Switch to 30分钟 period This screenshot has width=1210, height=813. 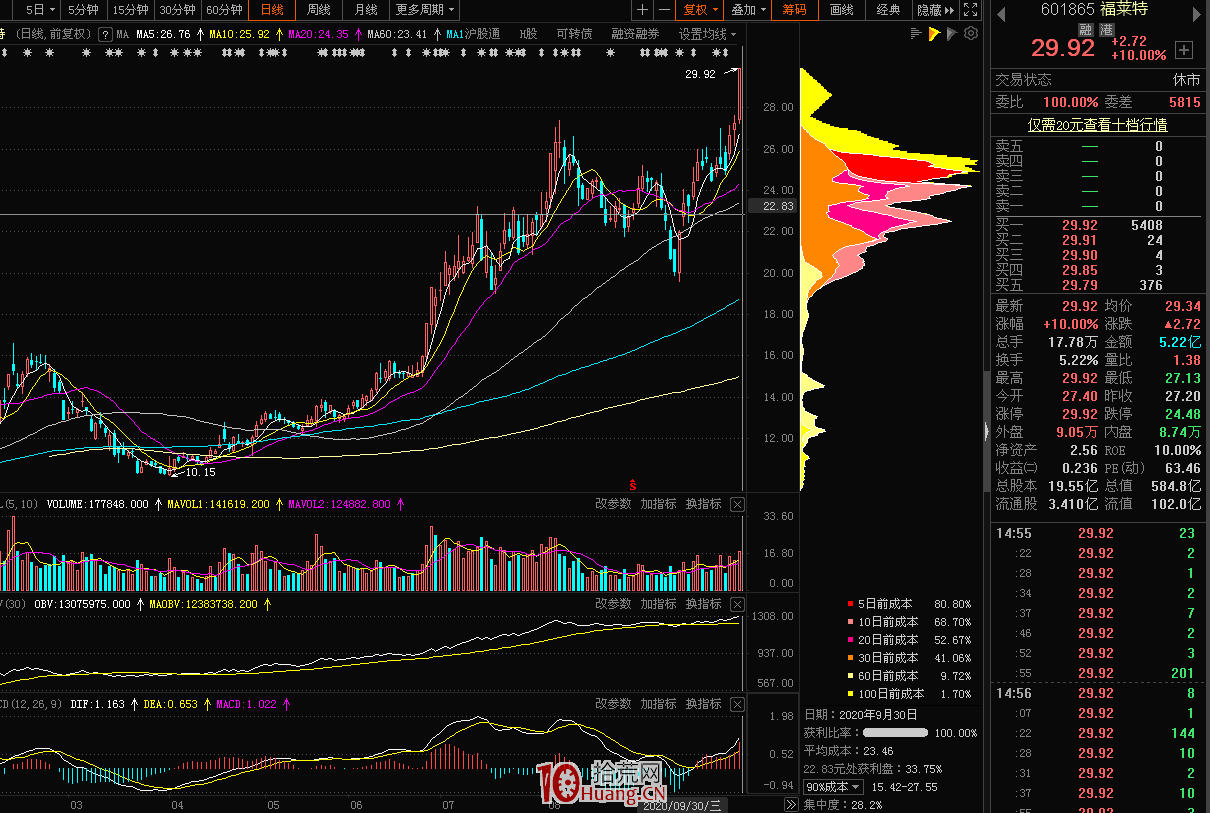[177, 10]
